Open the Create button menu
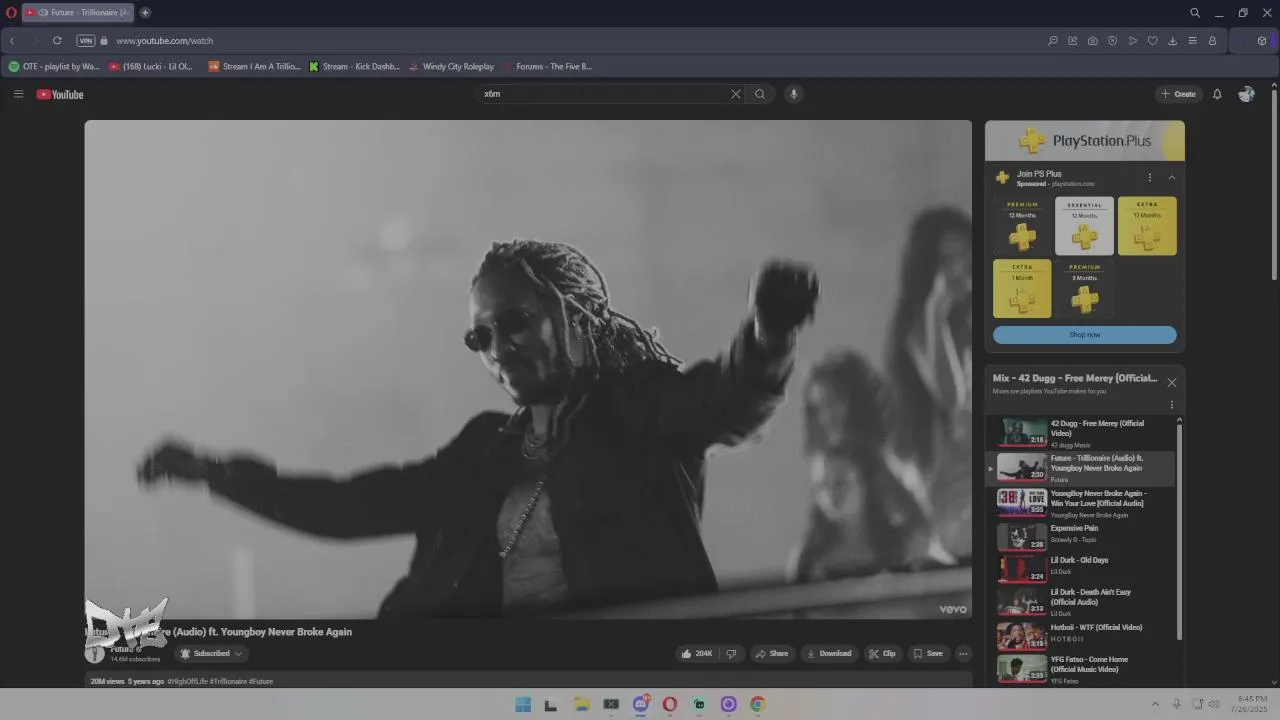Image resolution: width=1280 pixels, height=720 pixels. point(1179,94)
